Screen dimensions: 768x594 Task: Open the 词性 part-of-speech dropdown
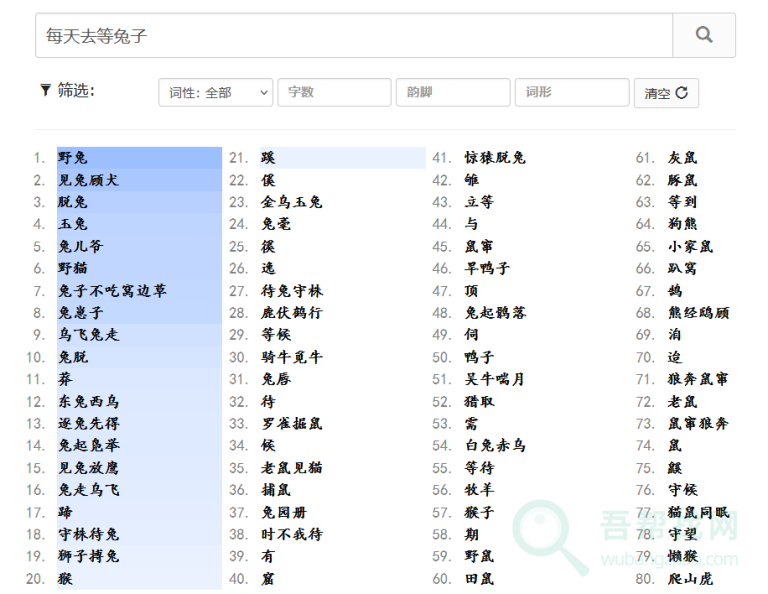click(215, 93)
